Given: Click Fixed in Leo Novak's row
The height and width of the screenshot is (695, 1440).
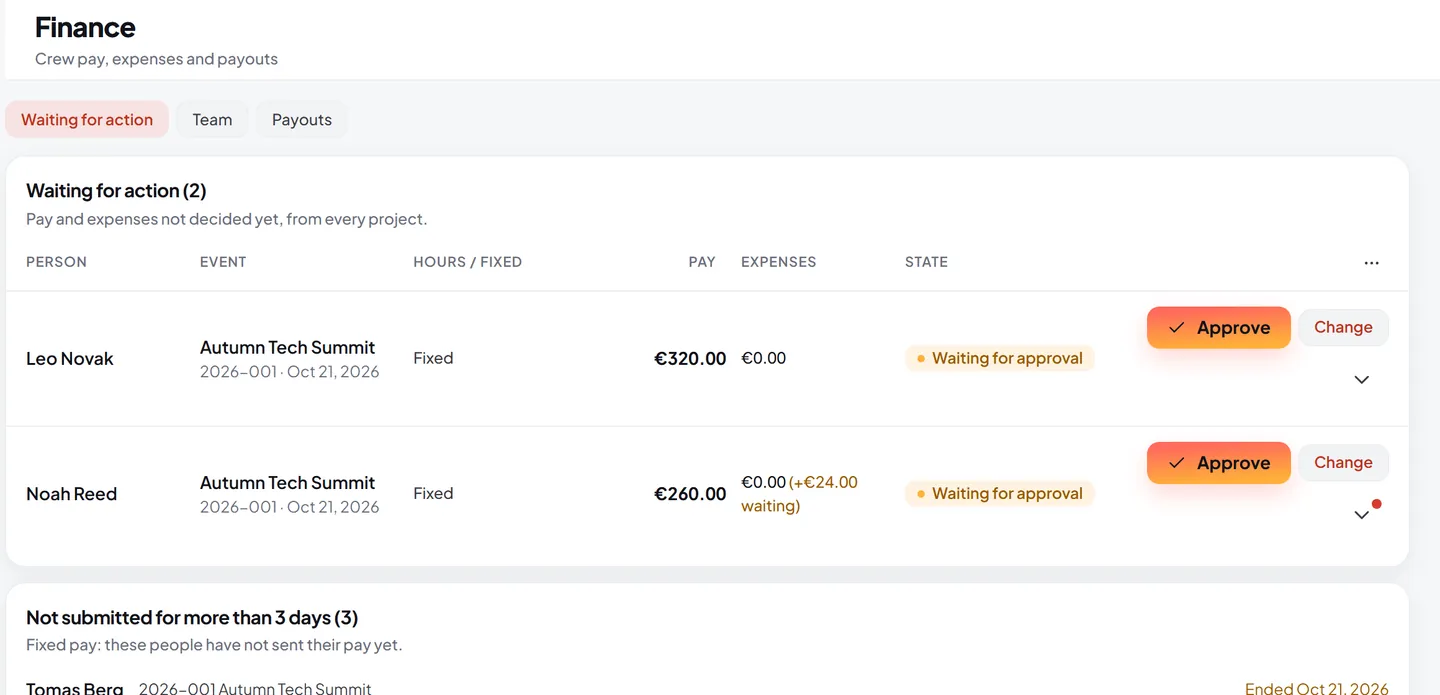Looking at the screenshot, I should (x=433, y=358).
